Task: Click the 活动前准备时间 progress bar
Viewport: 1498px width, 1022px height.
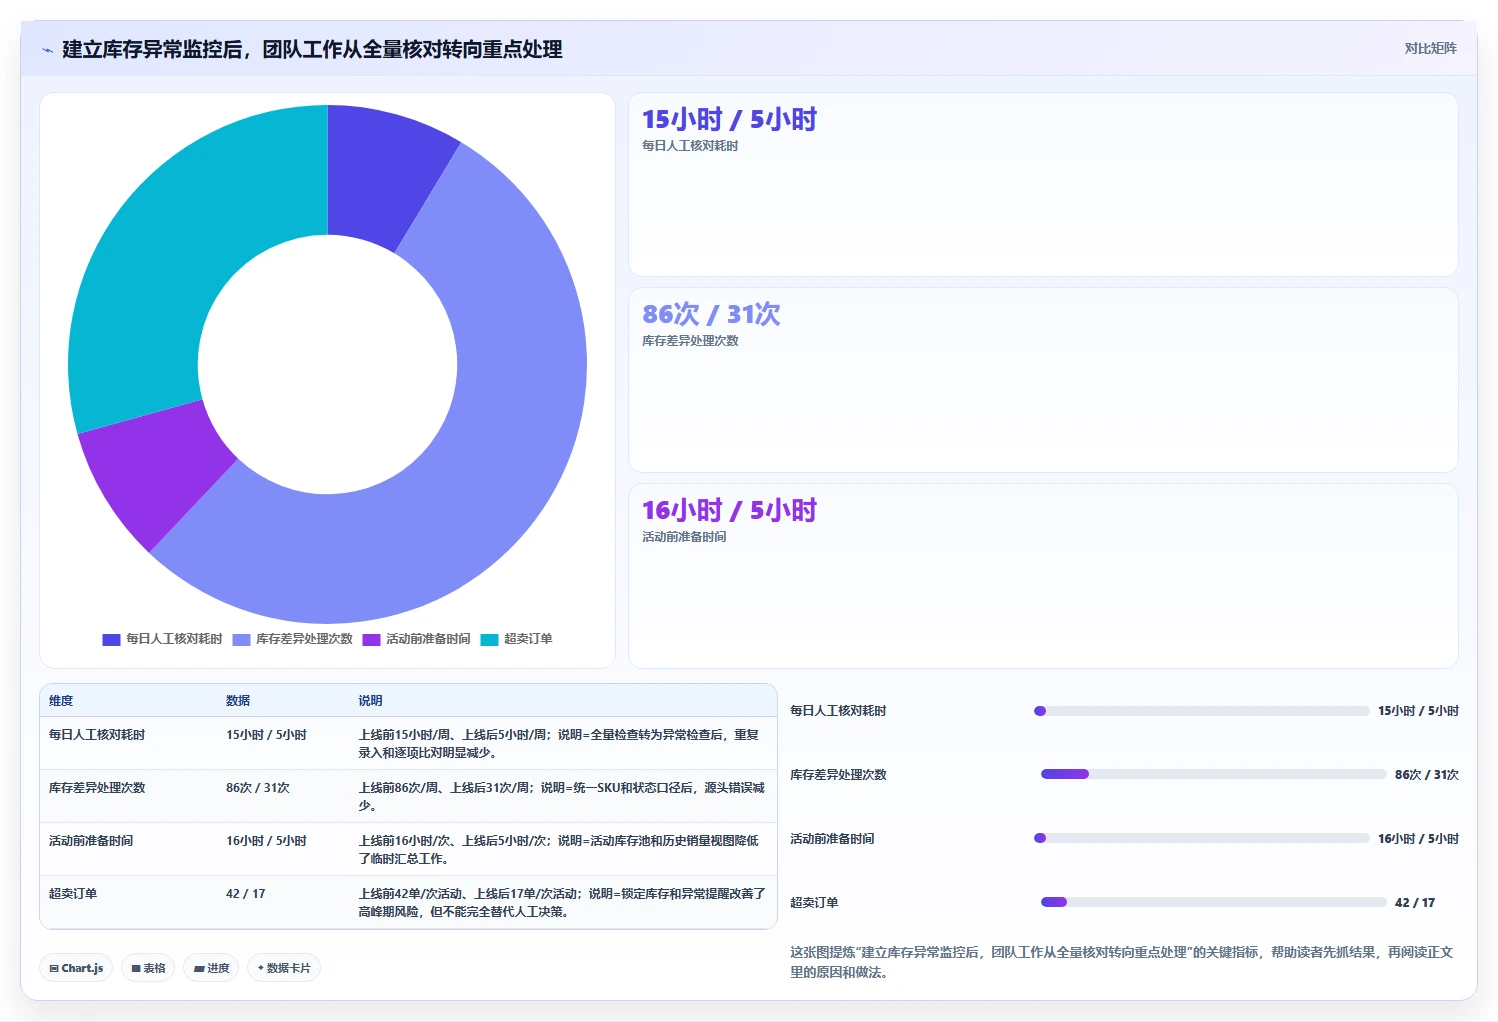Action: point(1201,838)
